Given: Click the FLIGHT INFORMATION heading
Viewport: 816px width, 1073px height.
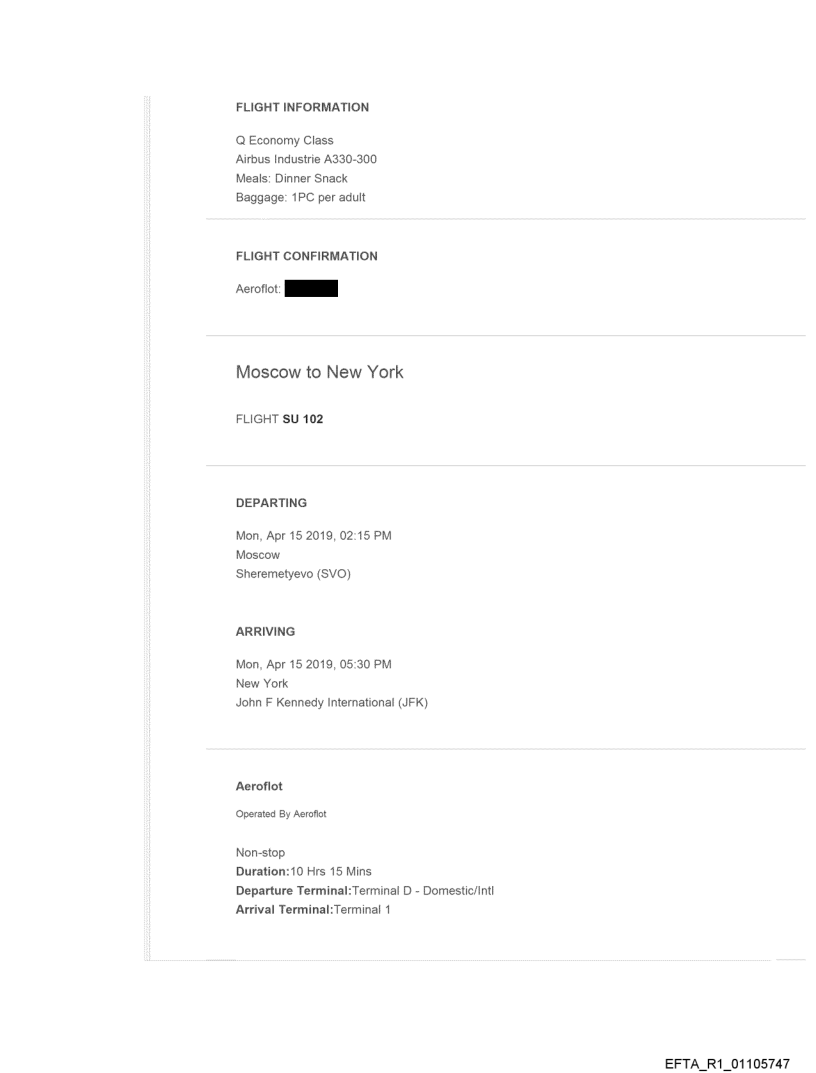Looking at the screenshot, I should [x=302, y=107].
